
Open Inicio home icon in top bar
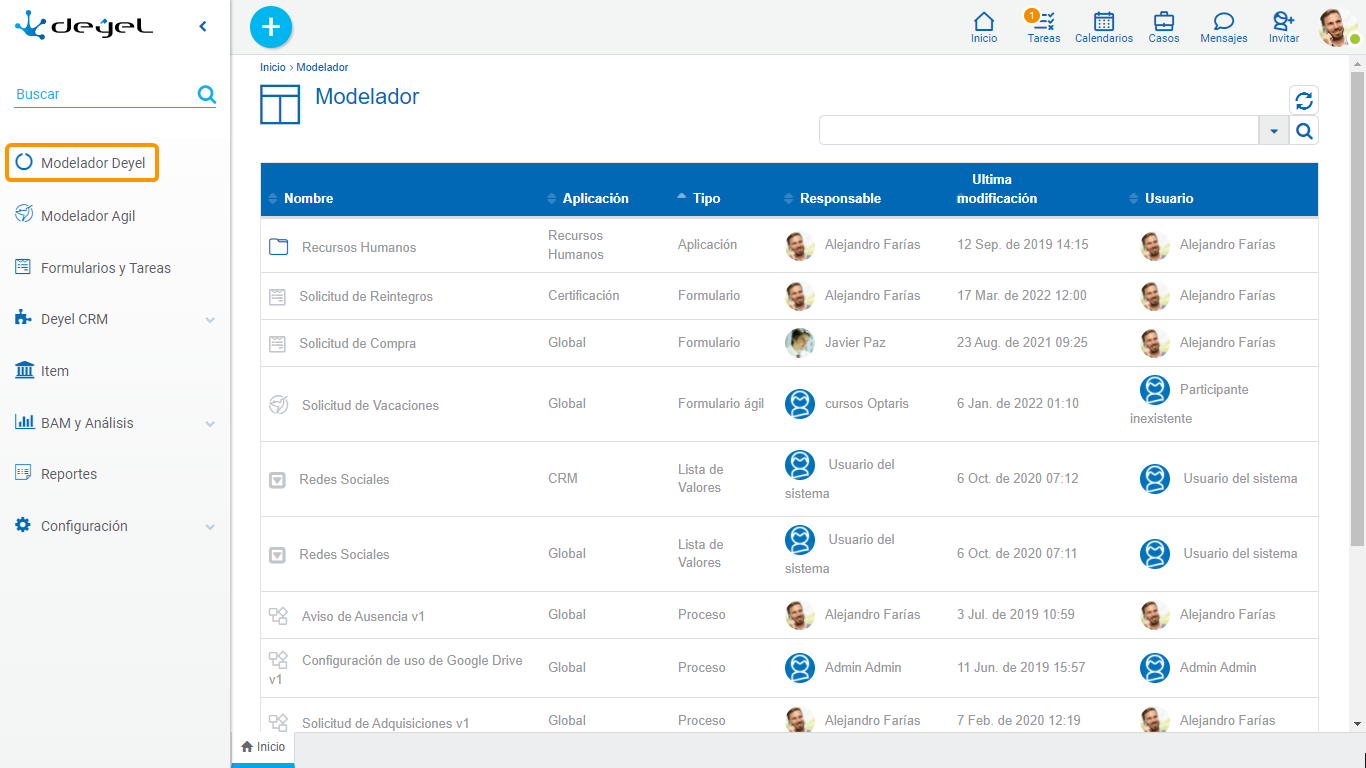tap(984, 27)
